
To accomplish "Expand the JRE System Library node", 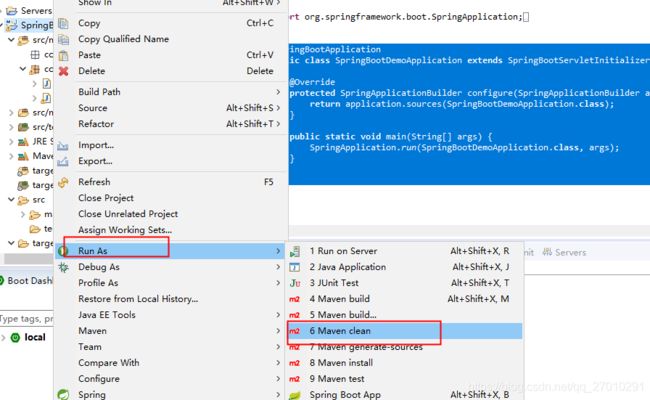I will point(11,142).
